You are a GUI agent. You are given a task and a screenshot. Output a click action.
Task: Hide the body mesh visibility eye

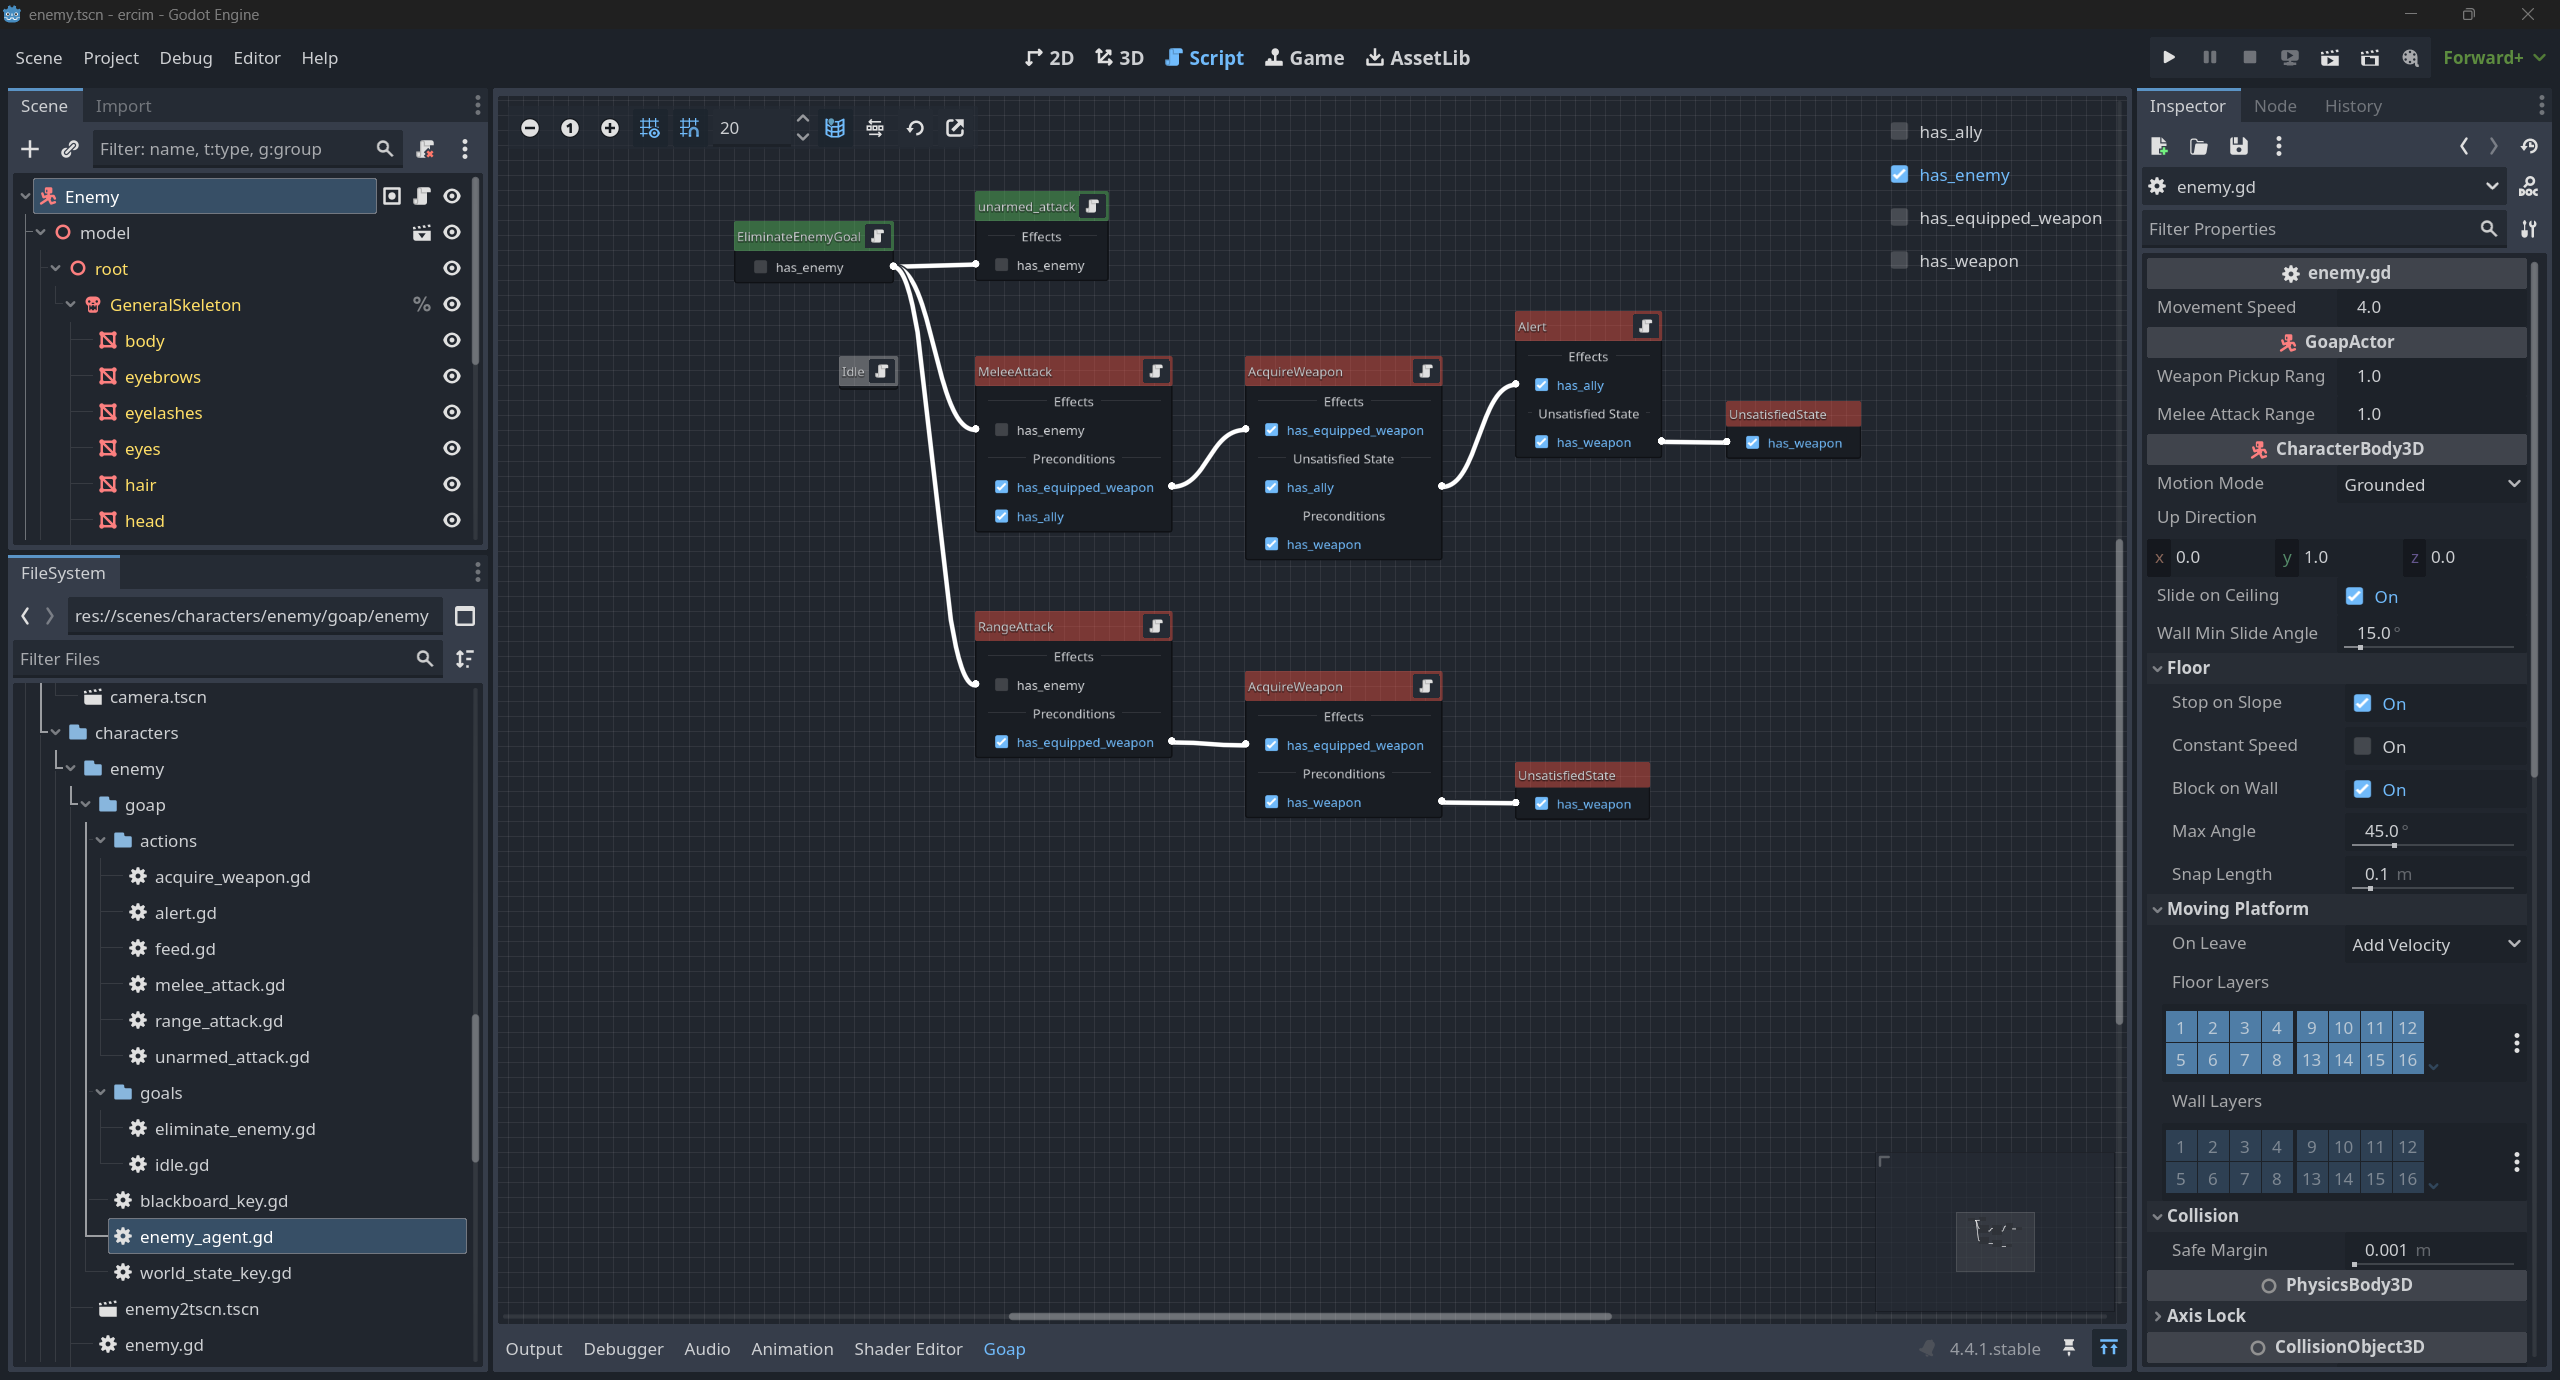click(452, 341)
